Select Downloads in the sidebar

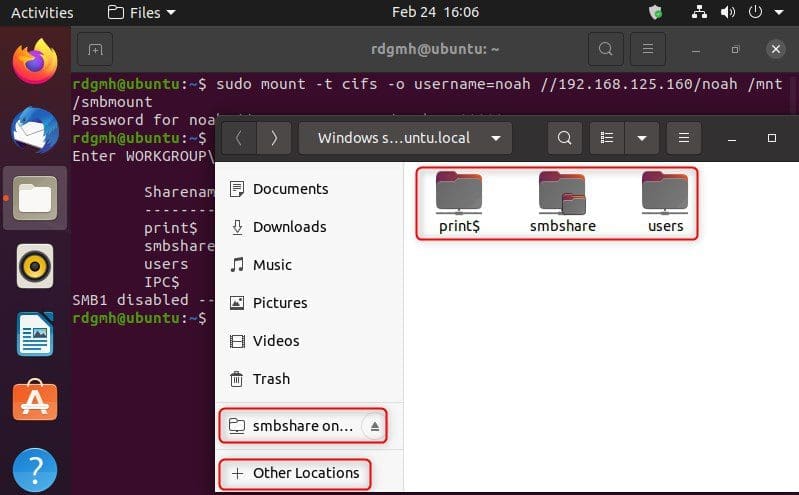289,227
